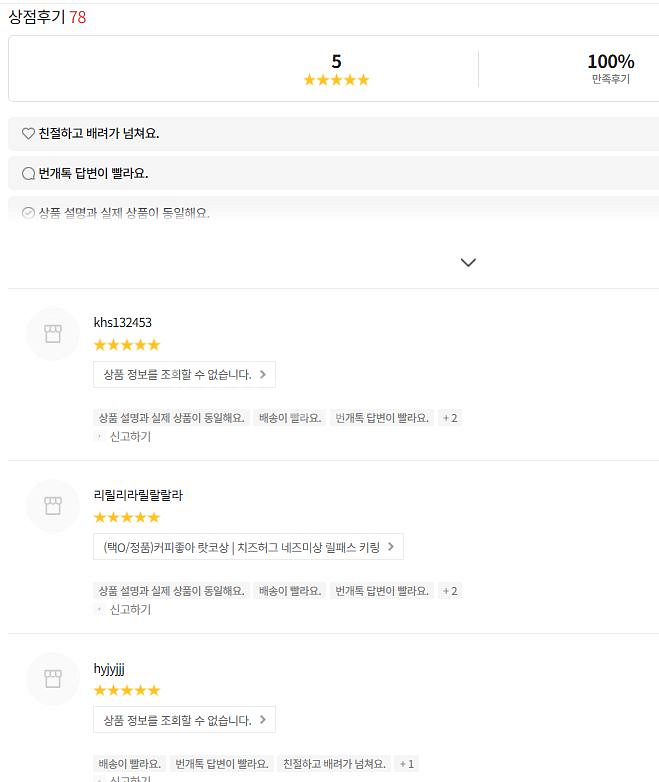Click 리릴리라릴랄랄라's shop avatar icon

pos(53,507)
